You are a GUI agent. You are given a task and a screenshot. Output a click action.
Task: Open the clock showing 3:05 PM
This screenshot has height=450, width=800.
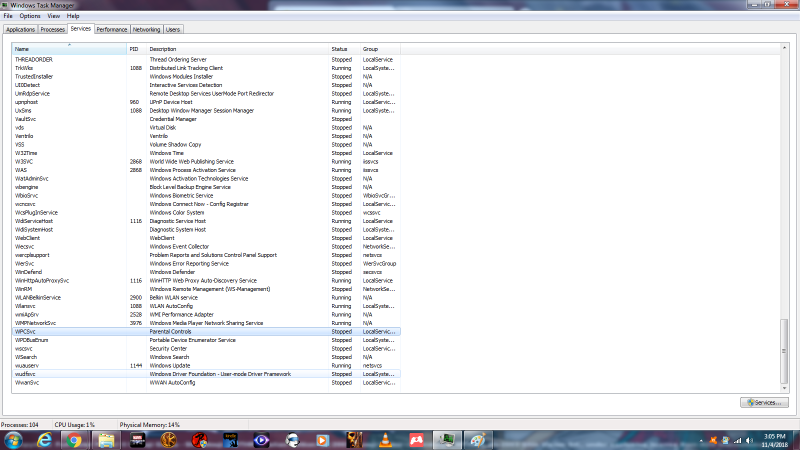[774, 440]
